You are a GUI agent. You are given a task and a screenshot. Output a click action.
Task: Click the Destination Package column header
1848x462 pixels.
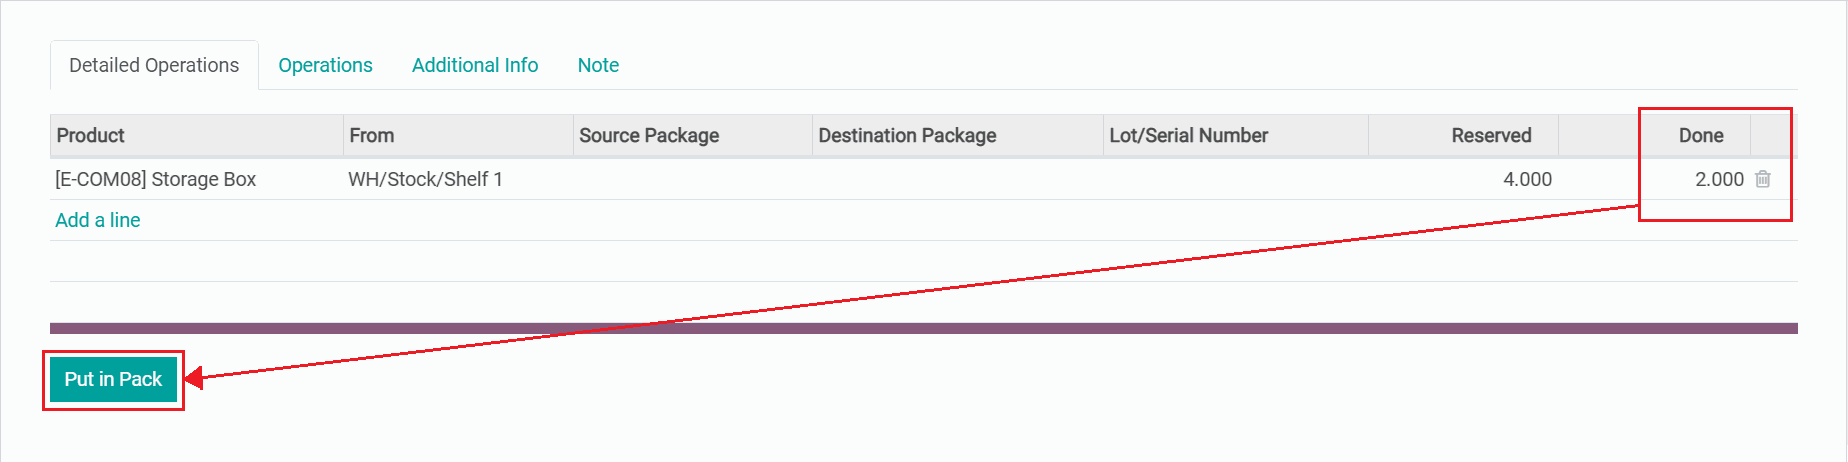[x=907, y=135]
